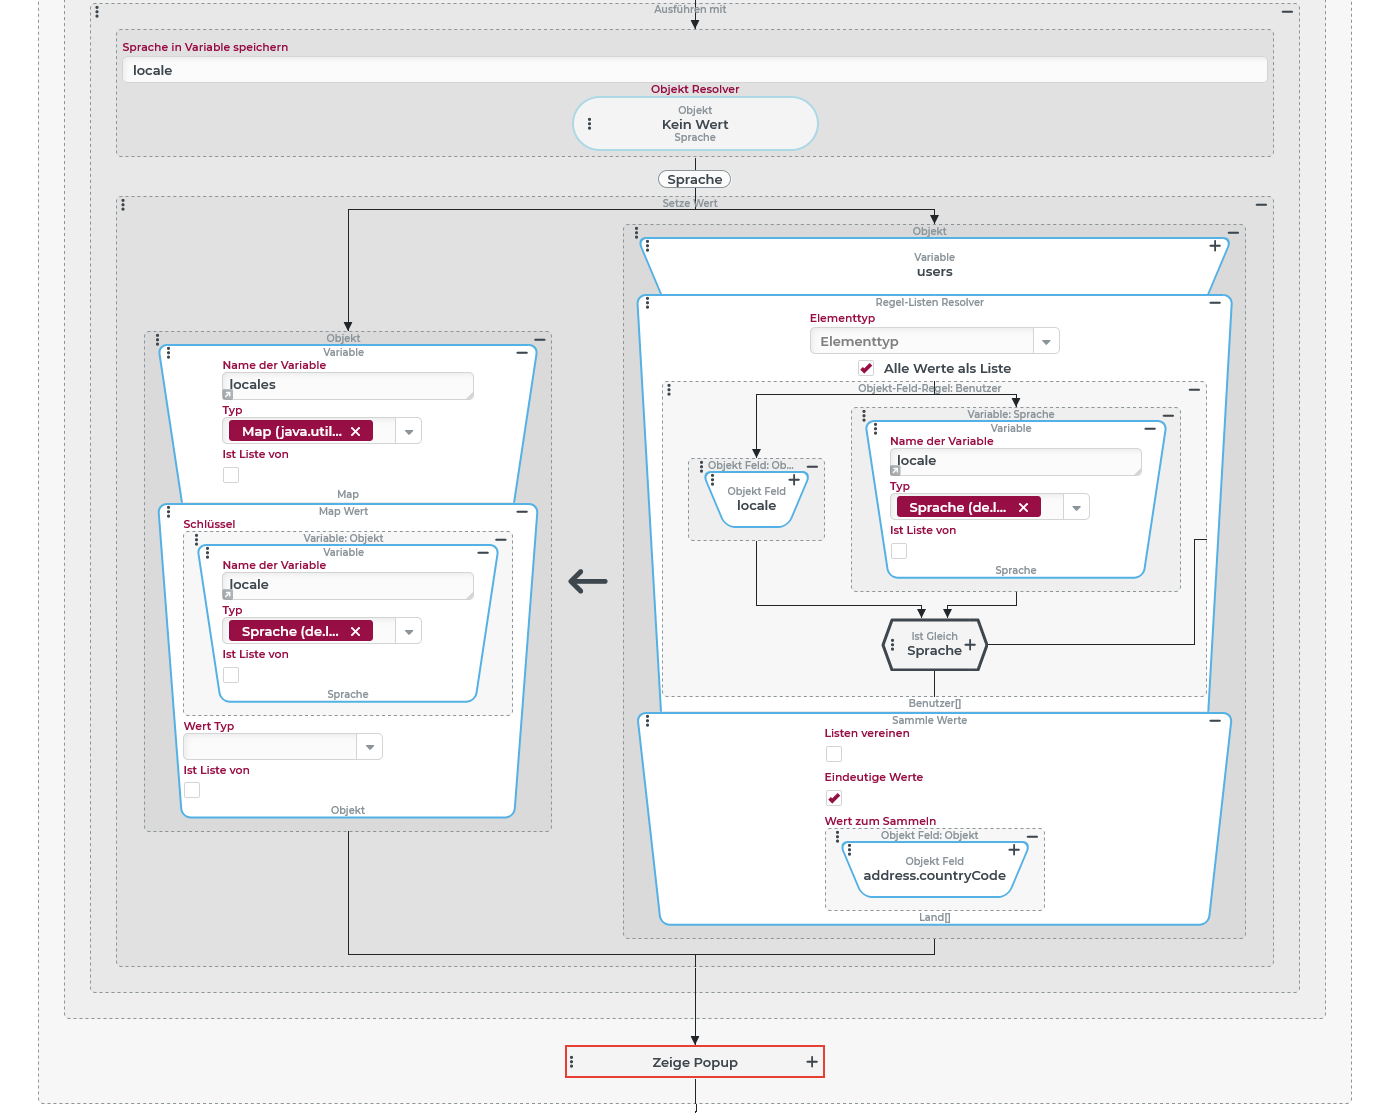Toggle the Alle Werte als Liste checkbox
1390x1113 pixels.
[866, 368]
